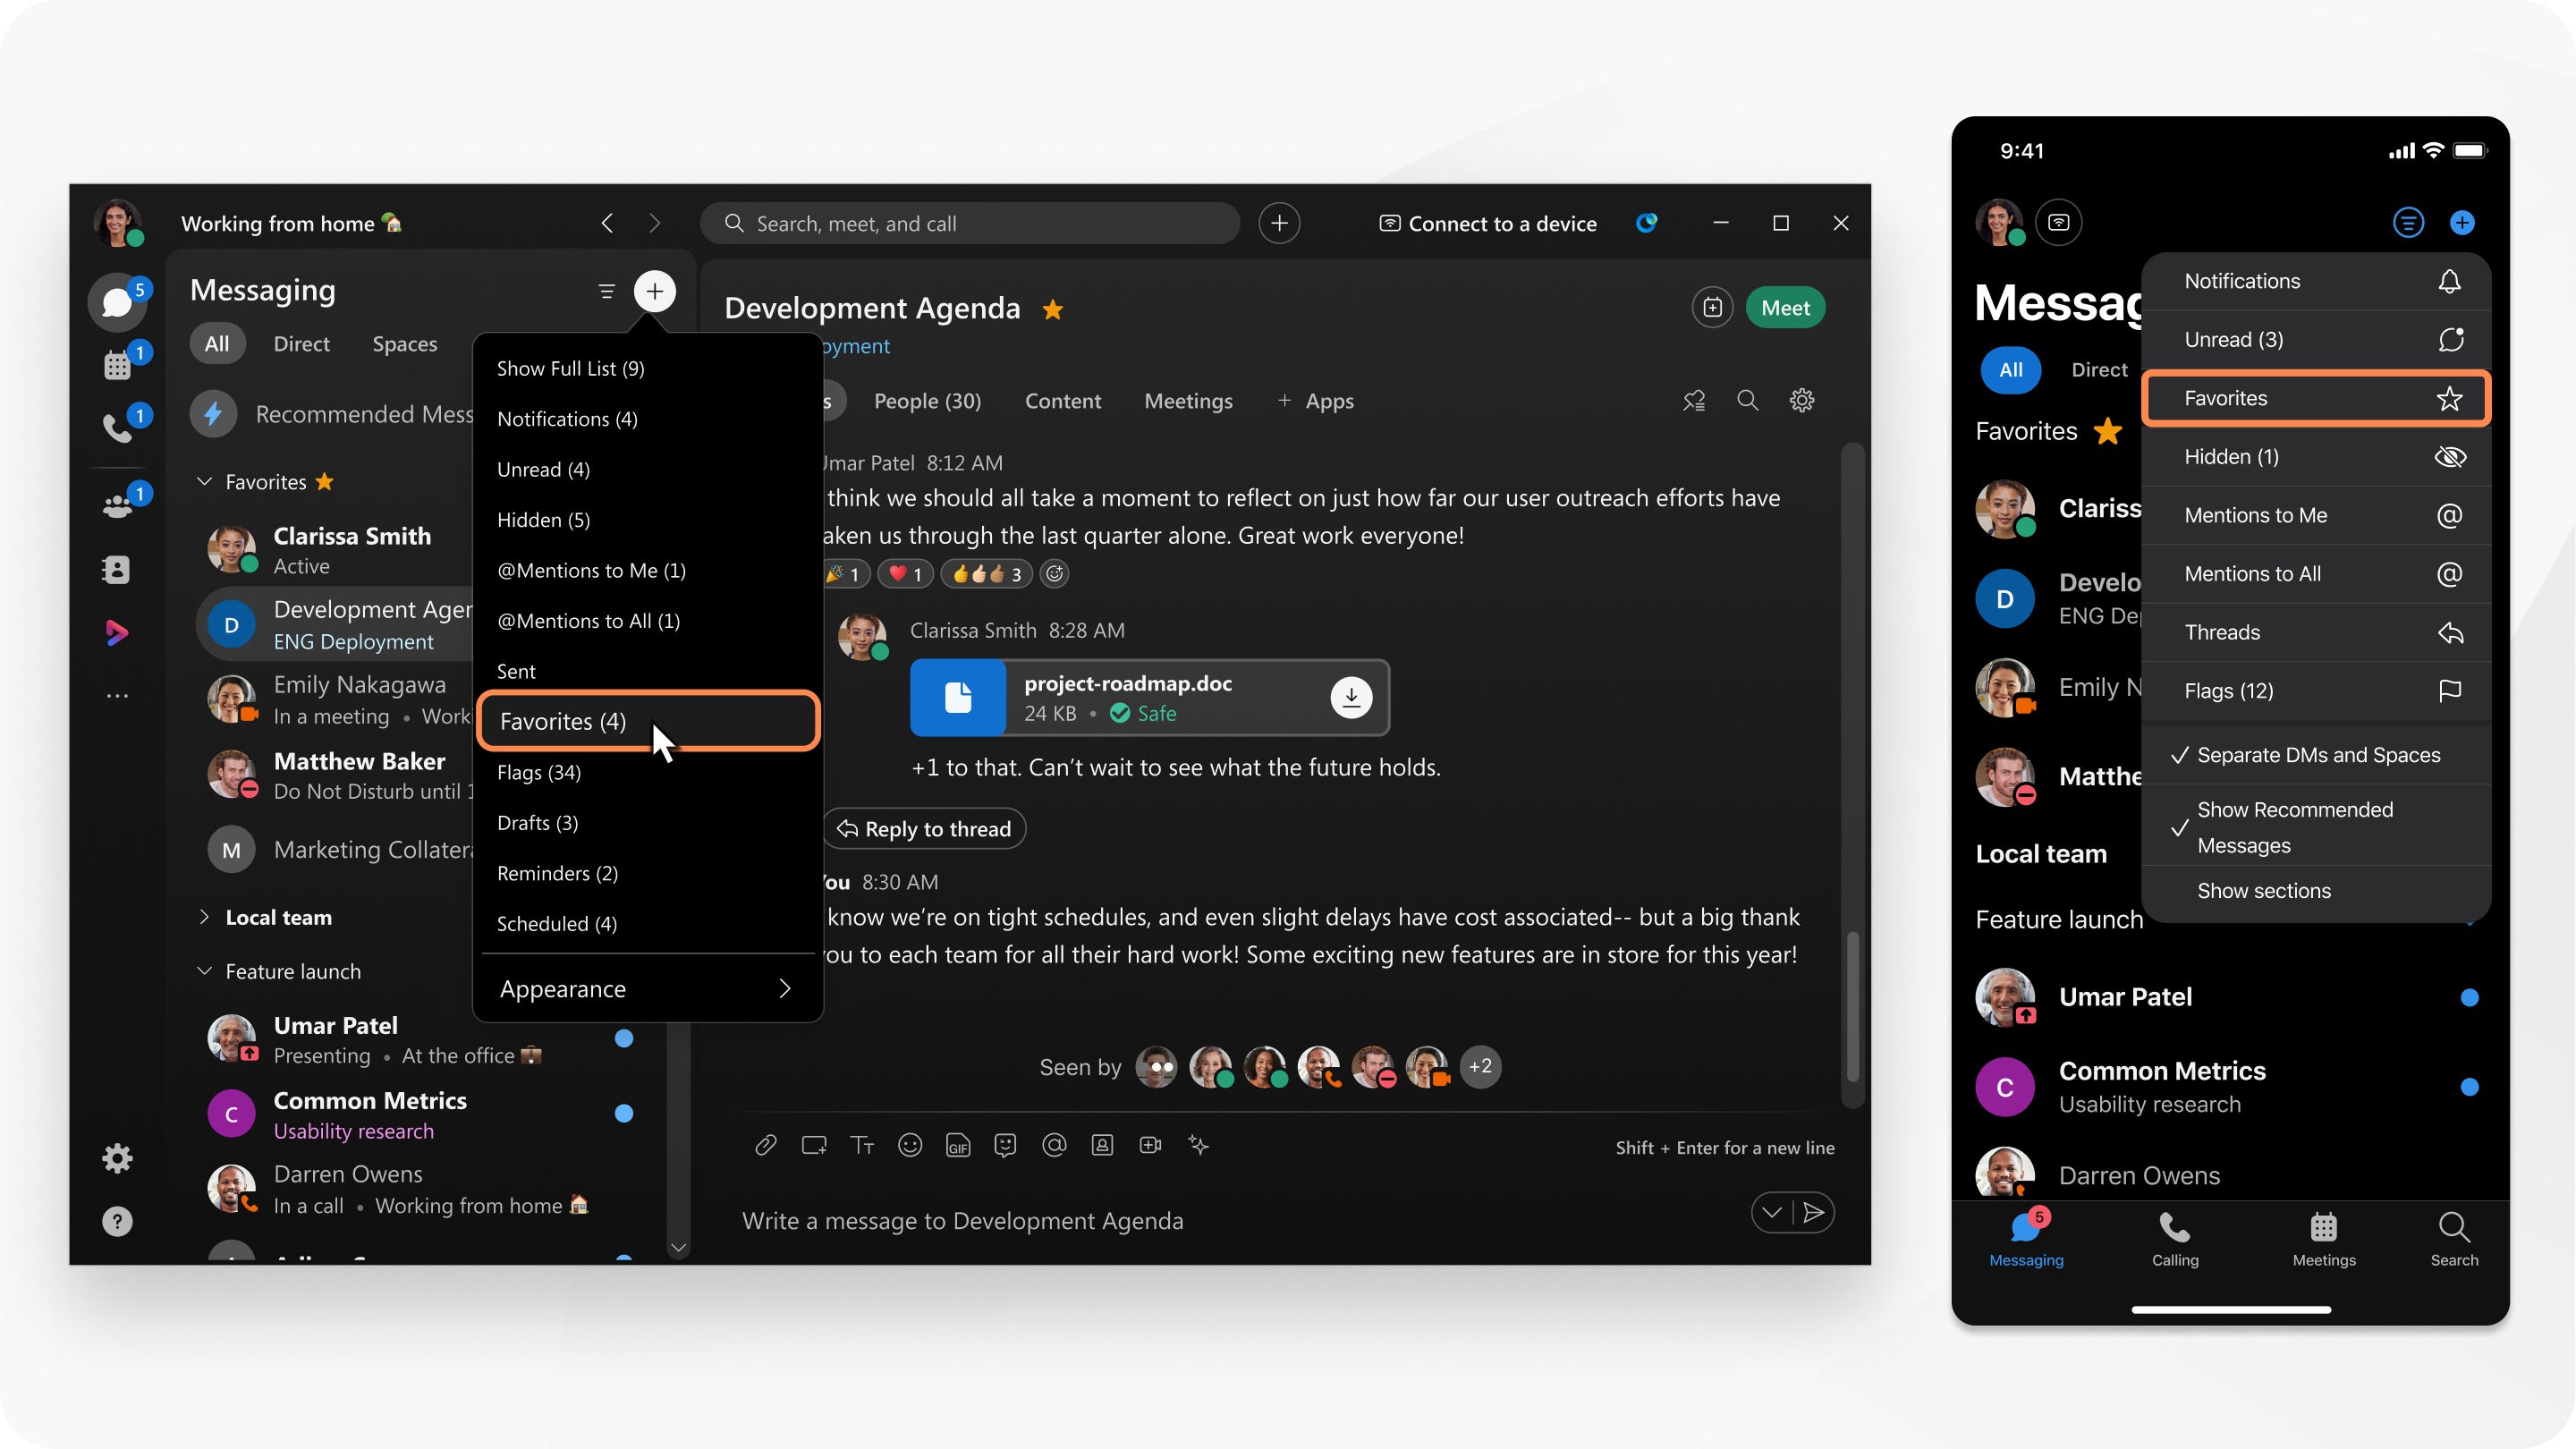
Task: Expand Appearance submenu in filter list
Action: pos(644,987)
